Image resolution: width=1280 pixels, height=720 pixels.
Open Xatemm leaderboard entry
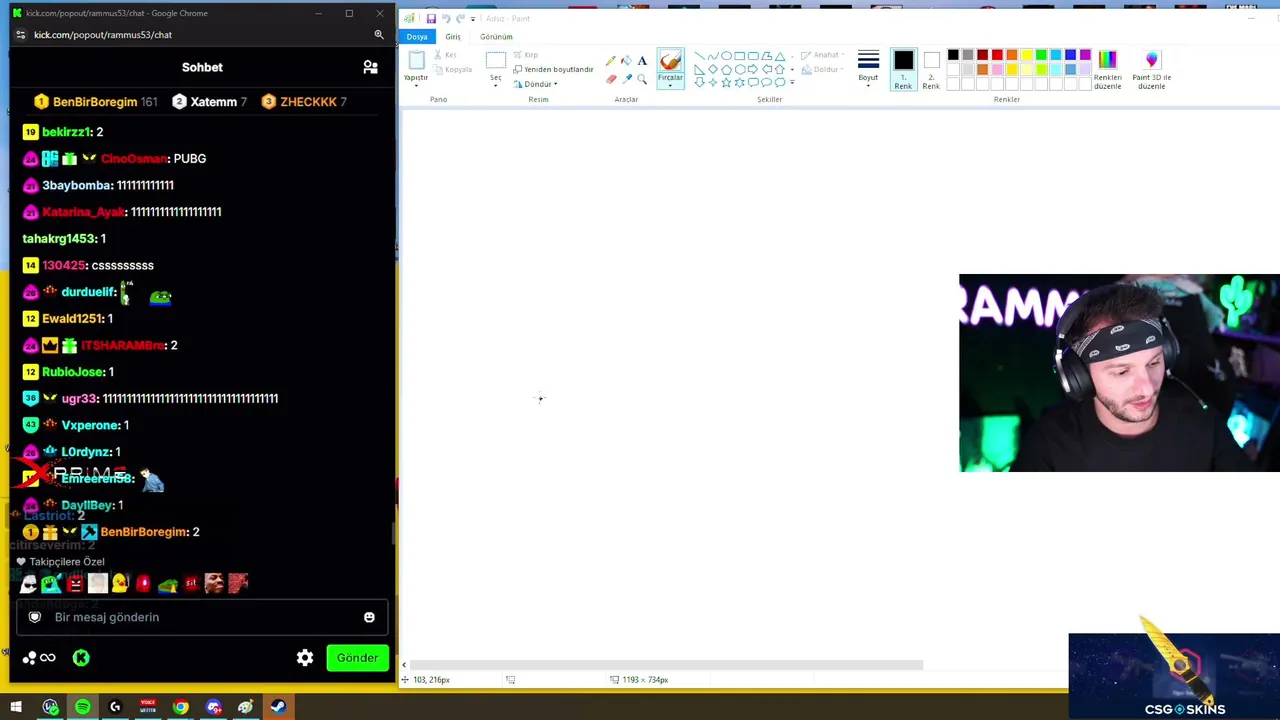point(210,102)
